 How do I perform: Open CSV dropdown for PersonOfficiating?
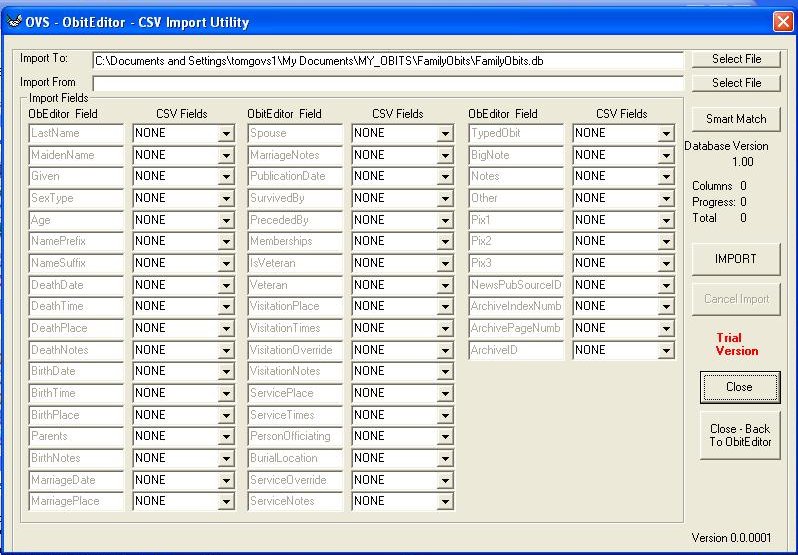(445, 436)
